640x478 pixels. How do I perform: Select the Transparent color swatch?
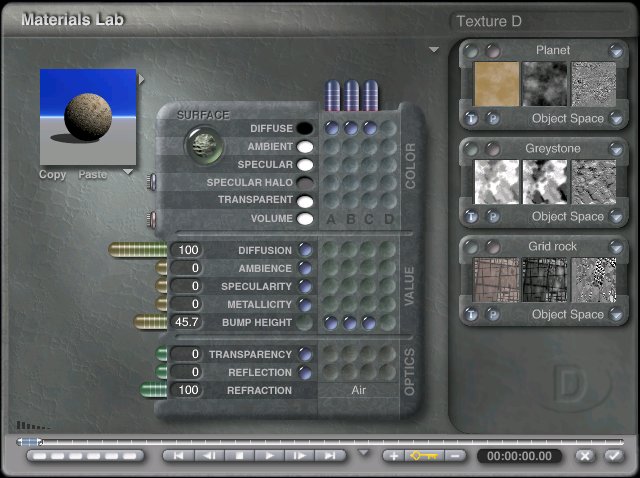pos(304,201)
